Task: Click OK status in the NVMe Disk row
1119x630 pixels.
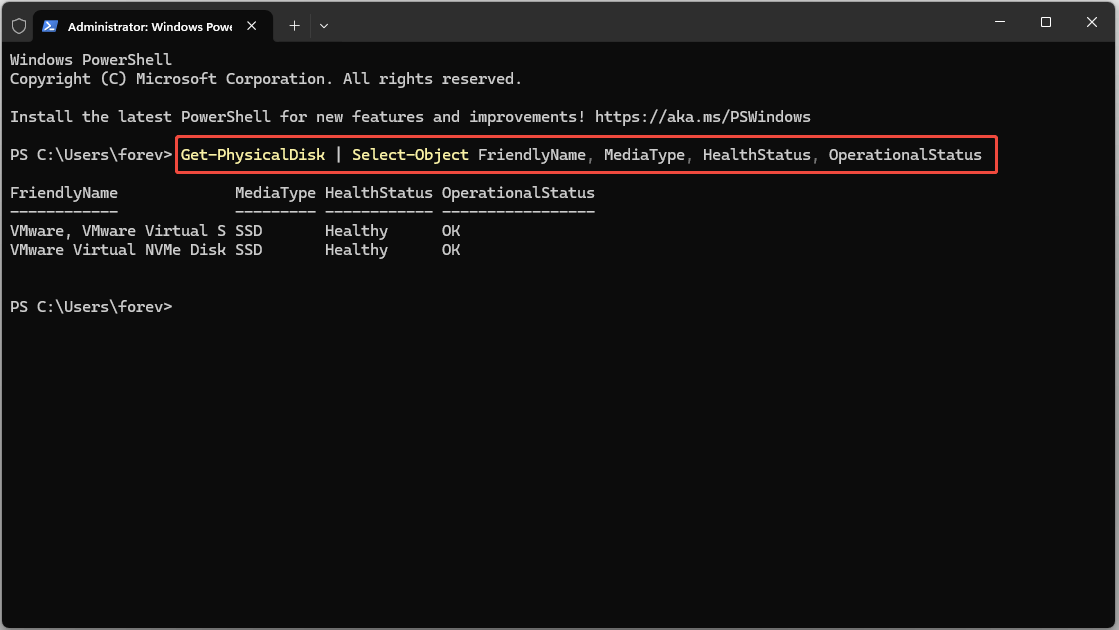Action: pos(451,250)
